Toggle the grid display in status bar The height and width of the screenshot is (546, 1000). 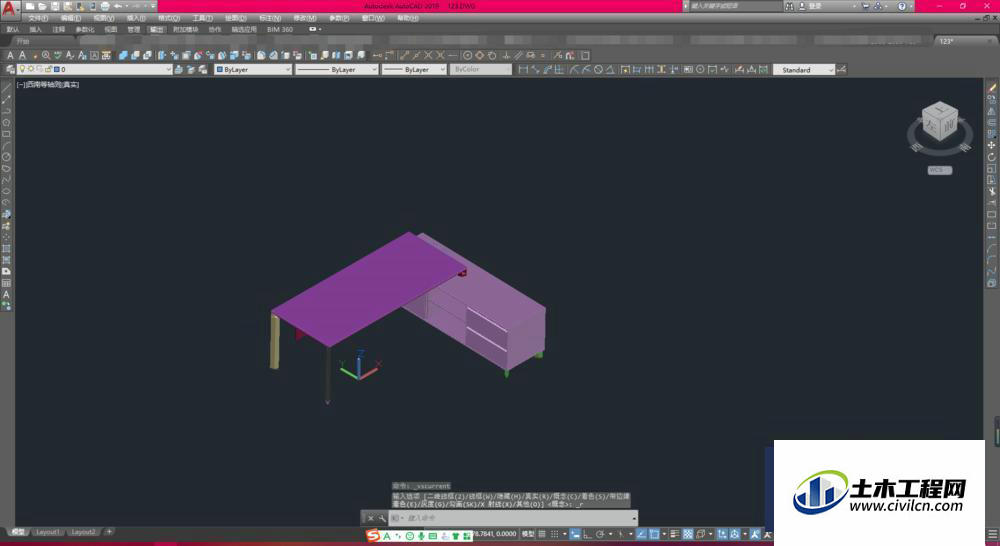[x=542, y=534]
